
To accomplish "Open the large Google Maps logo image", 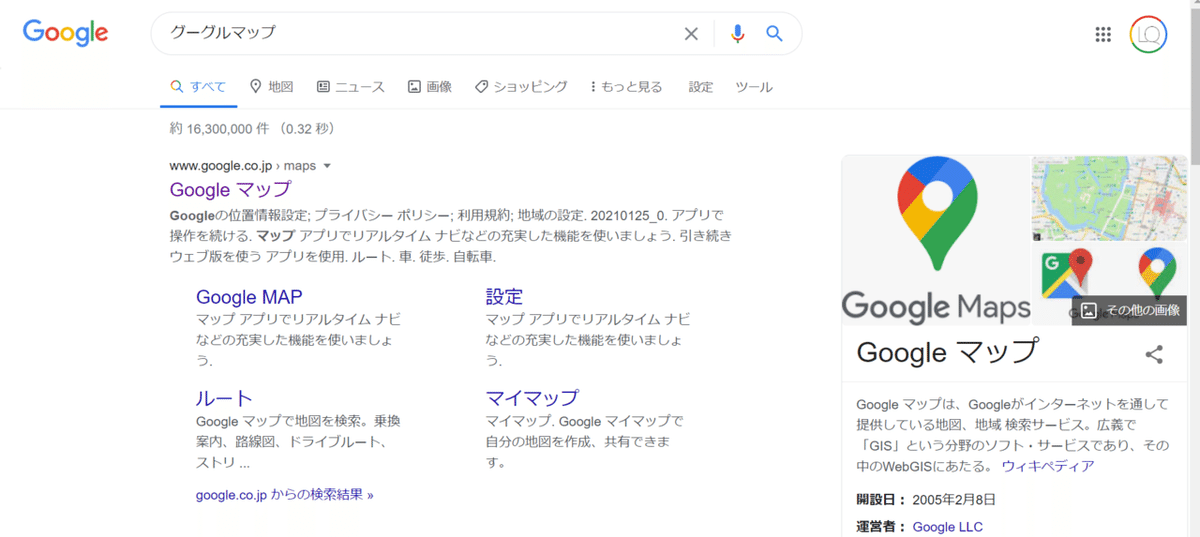I will click(x=935, y=240).
